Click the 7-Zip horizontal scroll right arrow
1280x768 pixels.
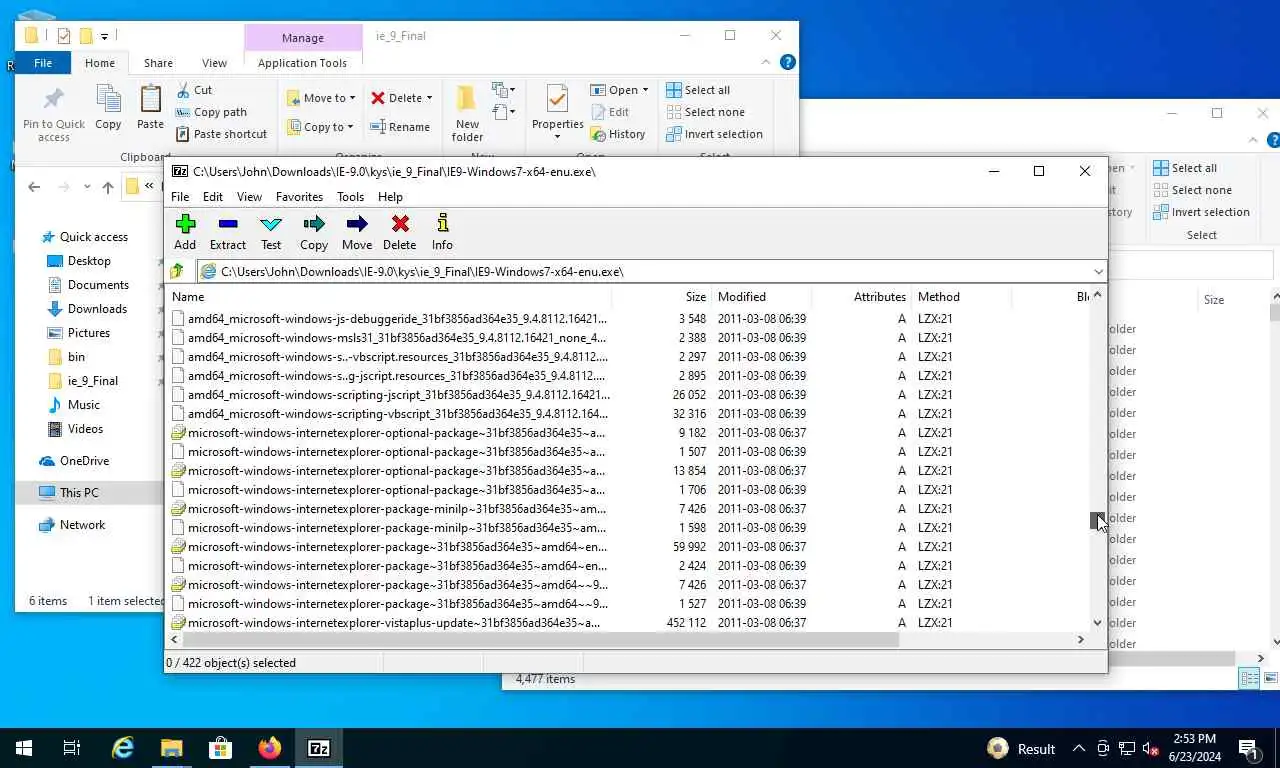(x=1080, y=640)
